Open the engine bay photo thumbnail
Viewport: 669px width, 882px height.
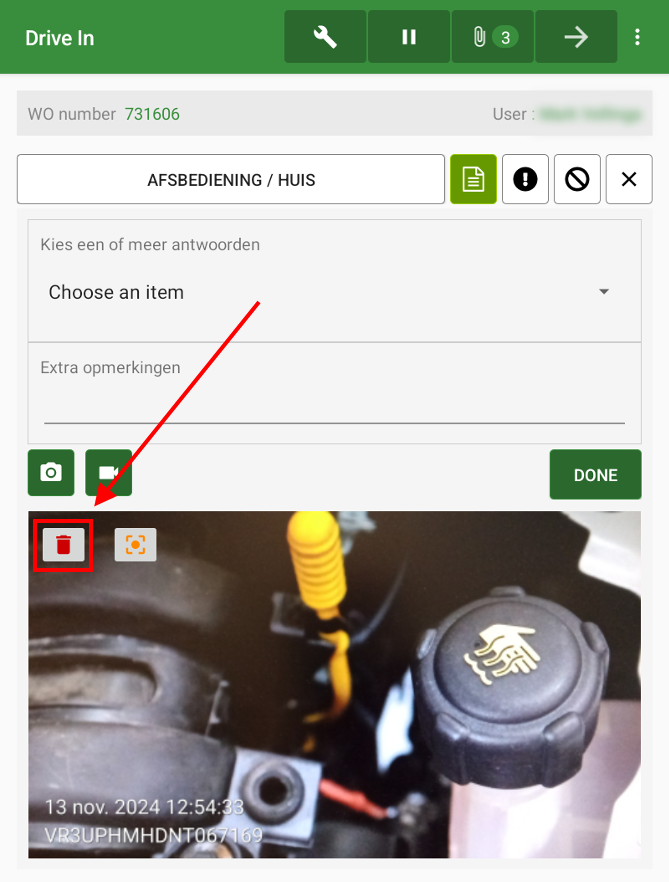[x=334, y=700]
